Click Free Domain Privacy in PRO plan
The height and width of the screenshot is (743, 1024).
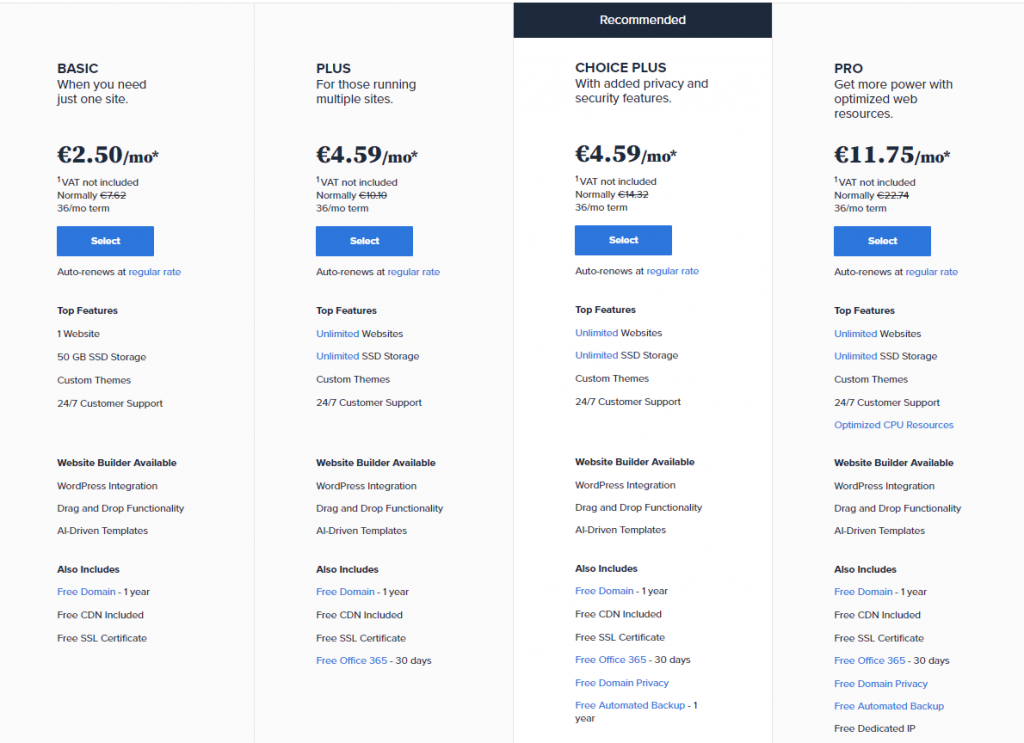point(881,684)
